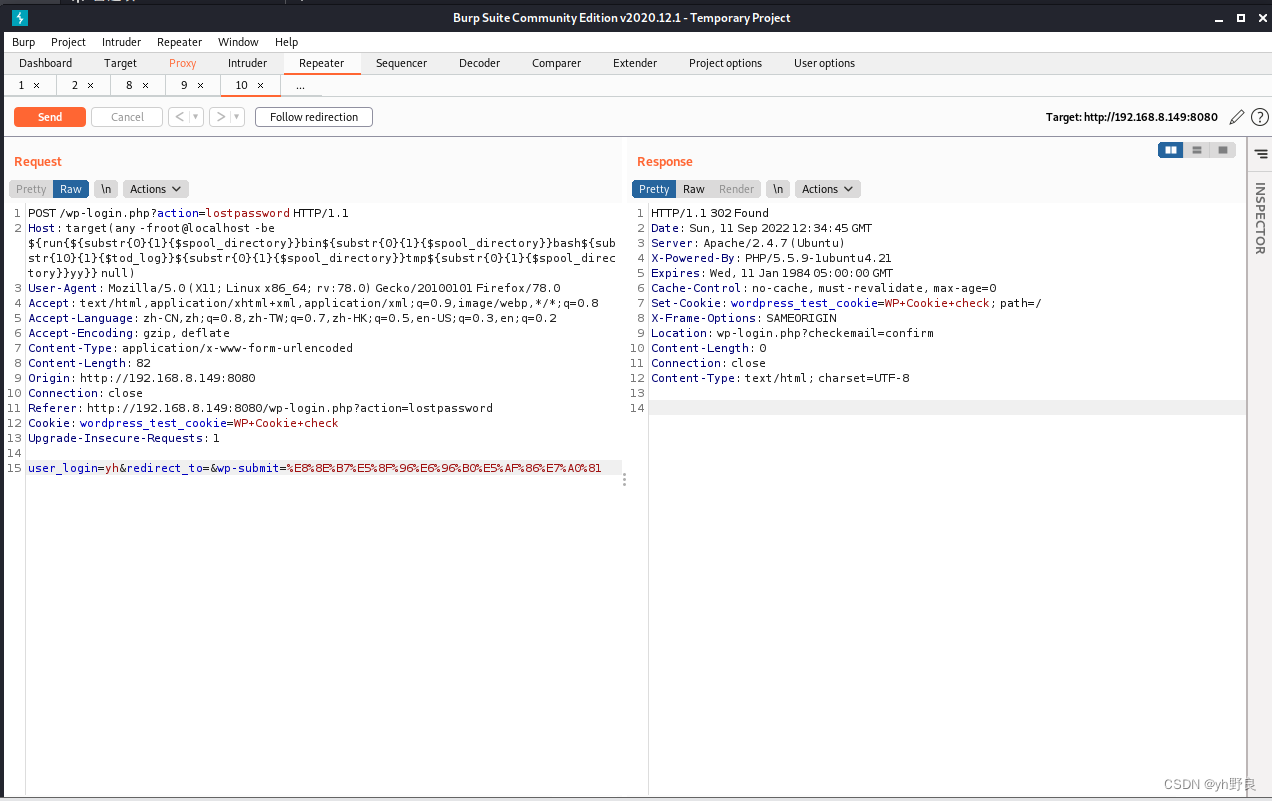The height and width of the screenshot is (801, 1272).
Task: Toggle \n display in Request pane
Action: 106,189
